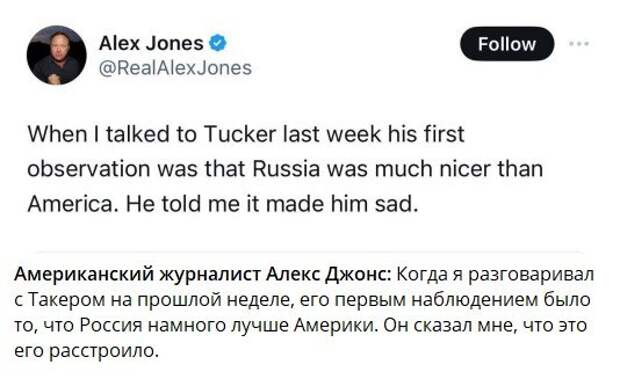Click the @RealAlexJones handle
This screenshot has width=620, height=379.
[175, 68]
